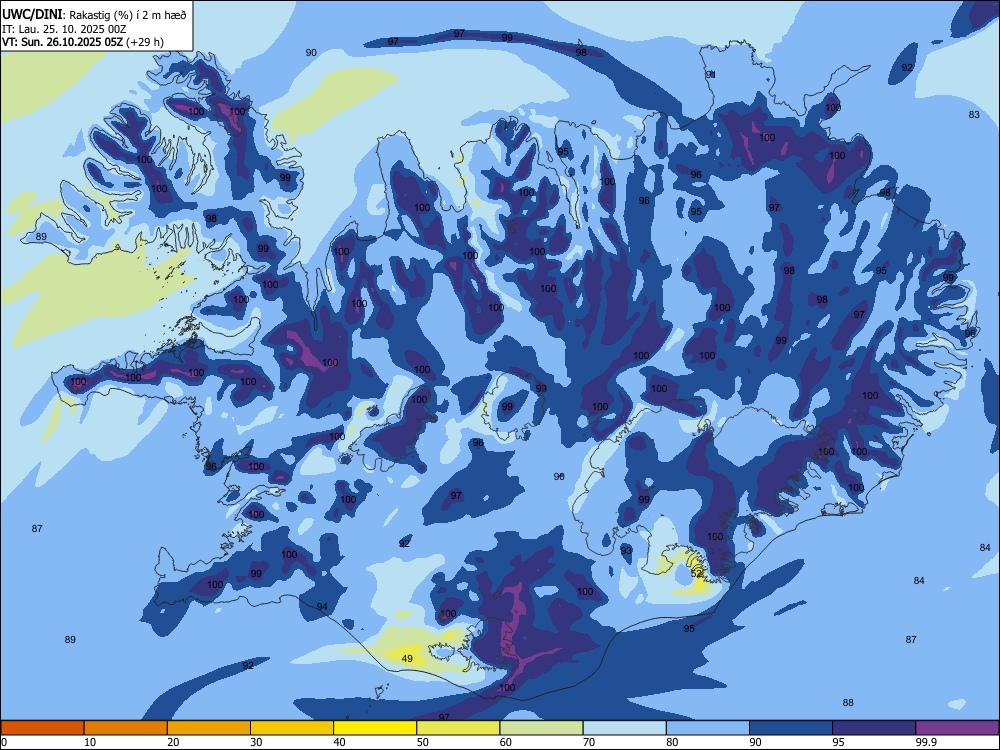Select the 10–20 orange legend swatch
The image size is (1000, 750).
click(126, 728)
